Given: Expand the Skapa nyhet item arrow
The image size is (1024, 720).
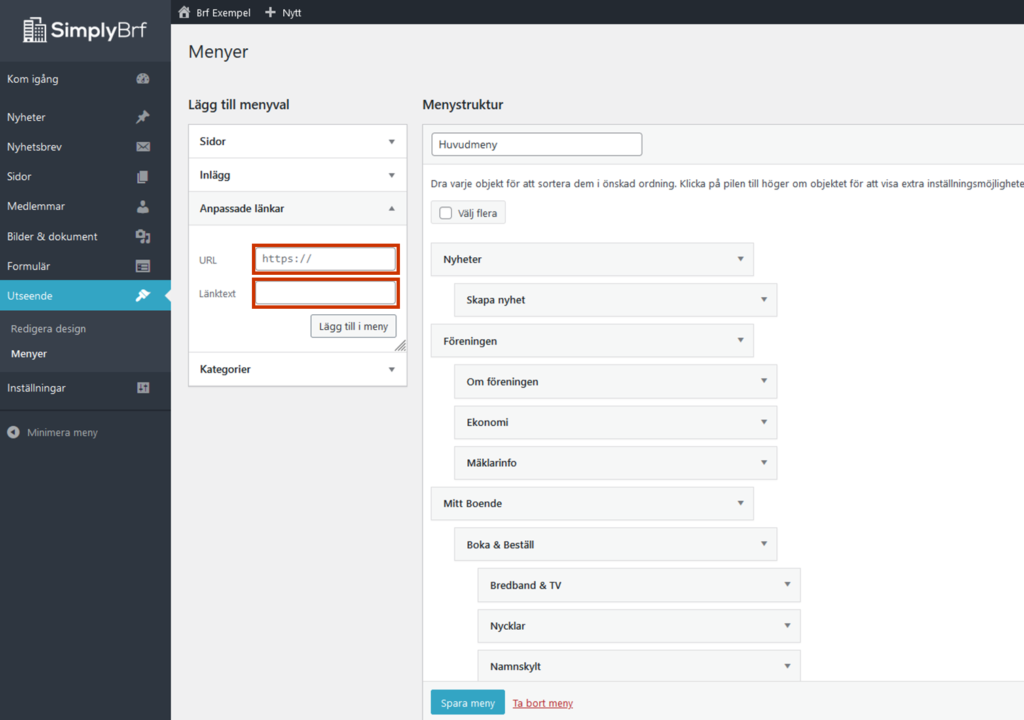Looking at the screenshot, I should [764, 299].
